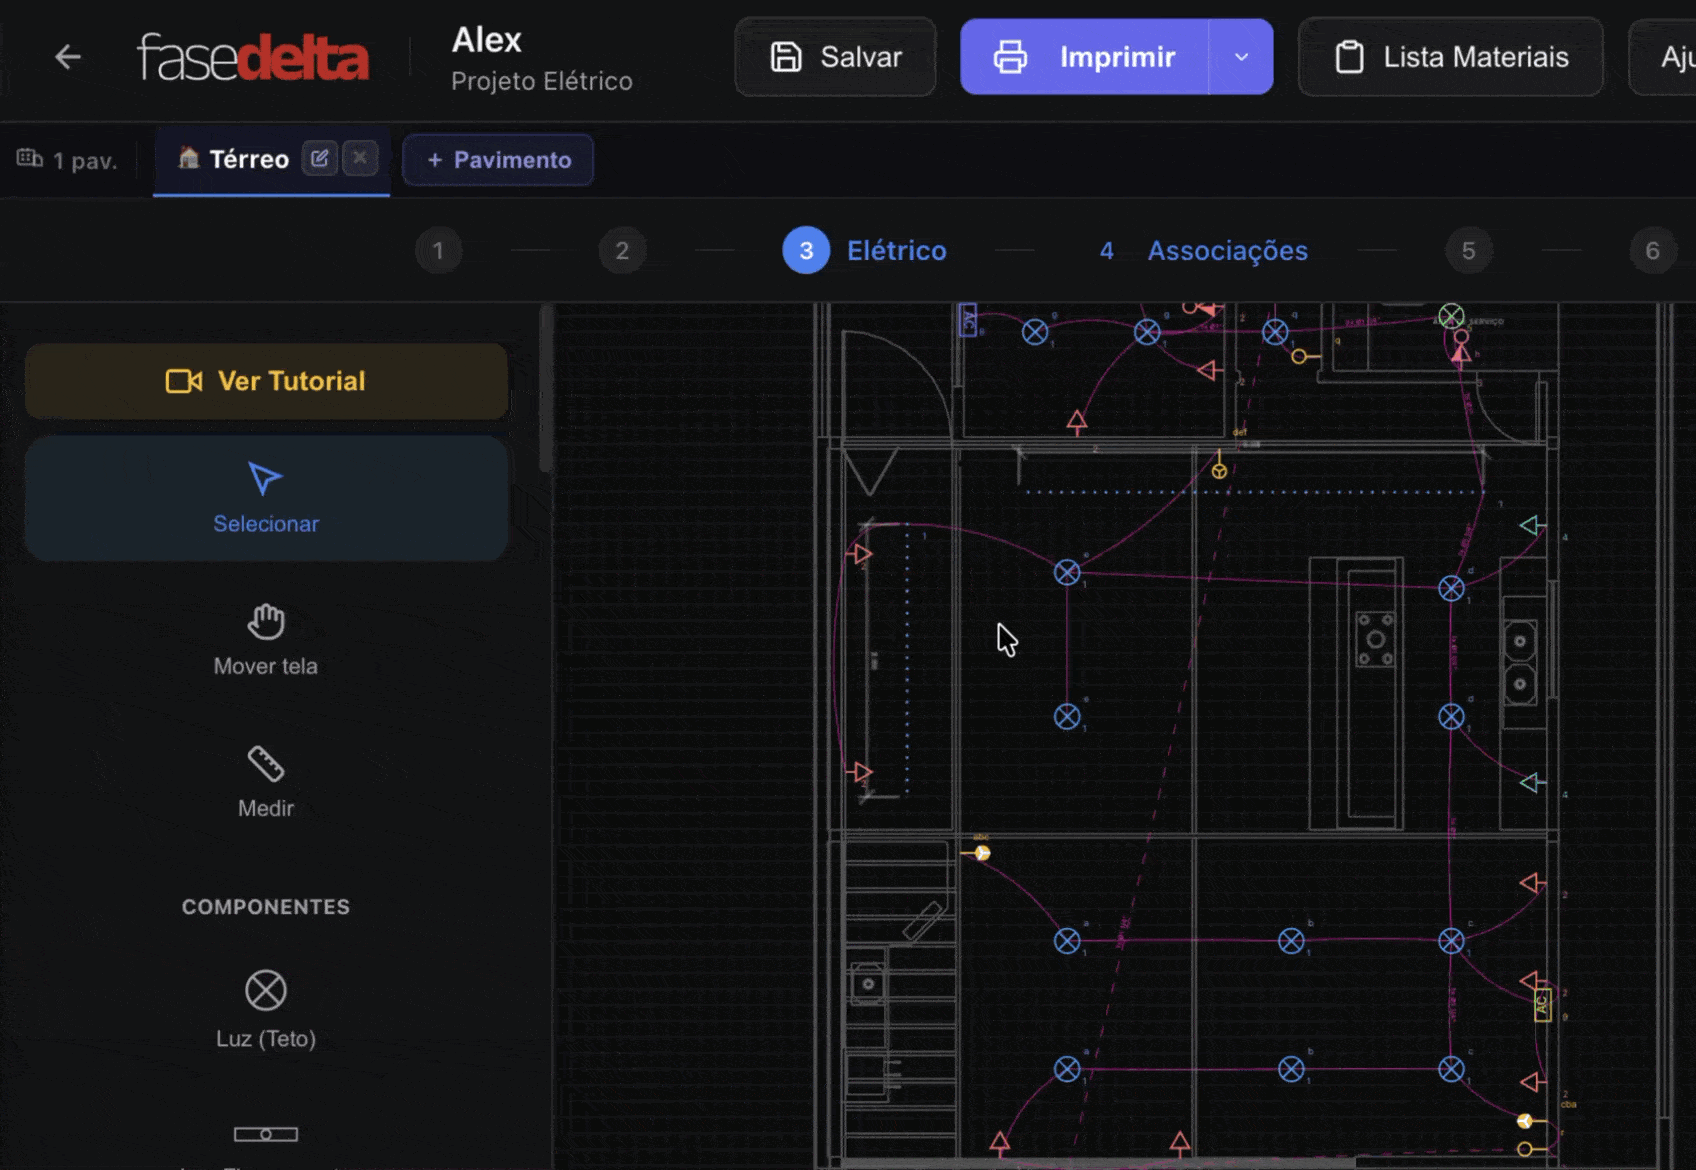Click the upper green outlet triangle on right wall
This screenshot has height=1170, width=1696.
(x=1532, y=525)
